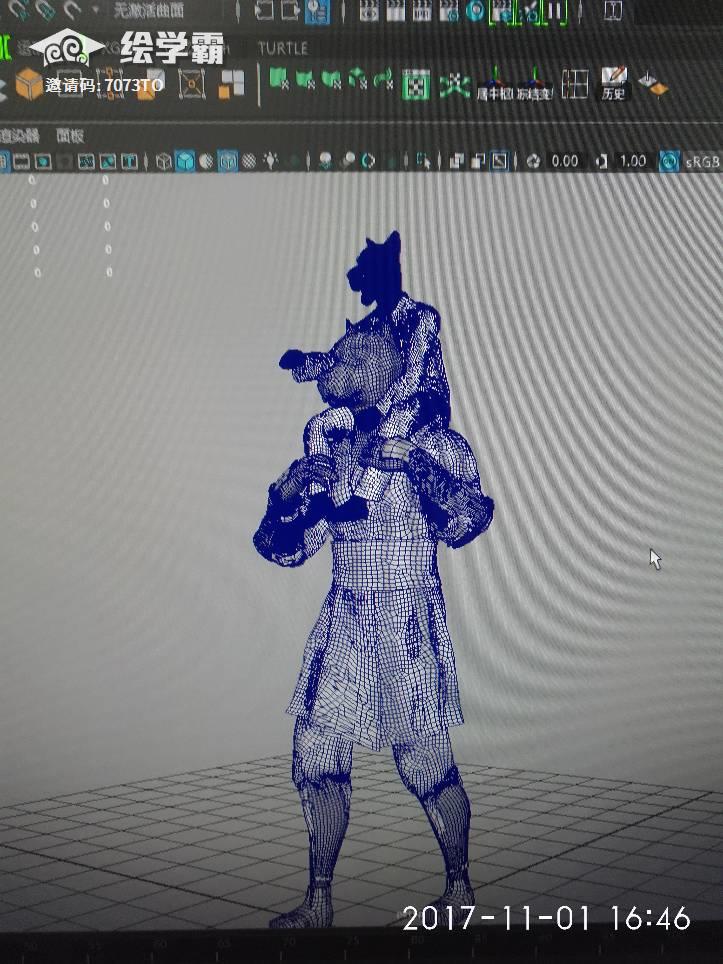Click the output operations icon in status line
The height and width of the screenshot is (964, 723).
(x=290, y=10)
